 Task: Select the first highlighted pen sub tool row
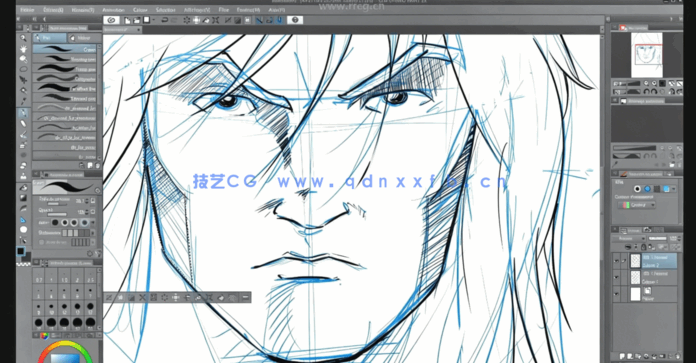tap(65, 49)
